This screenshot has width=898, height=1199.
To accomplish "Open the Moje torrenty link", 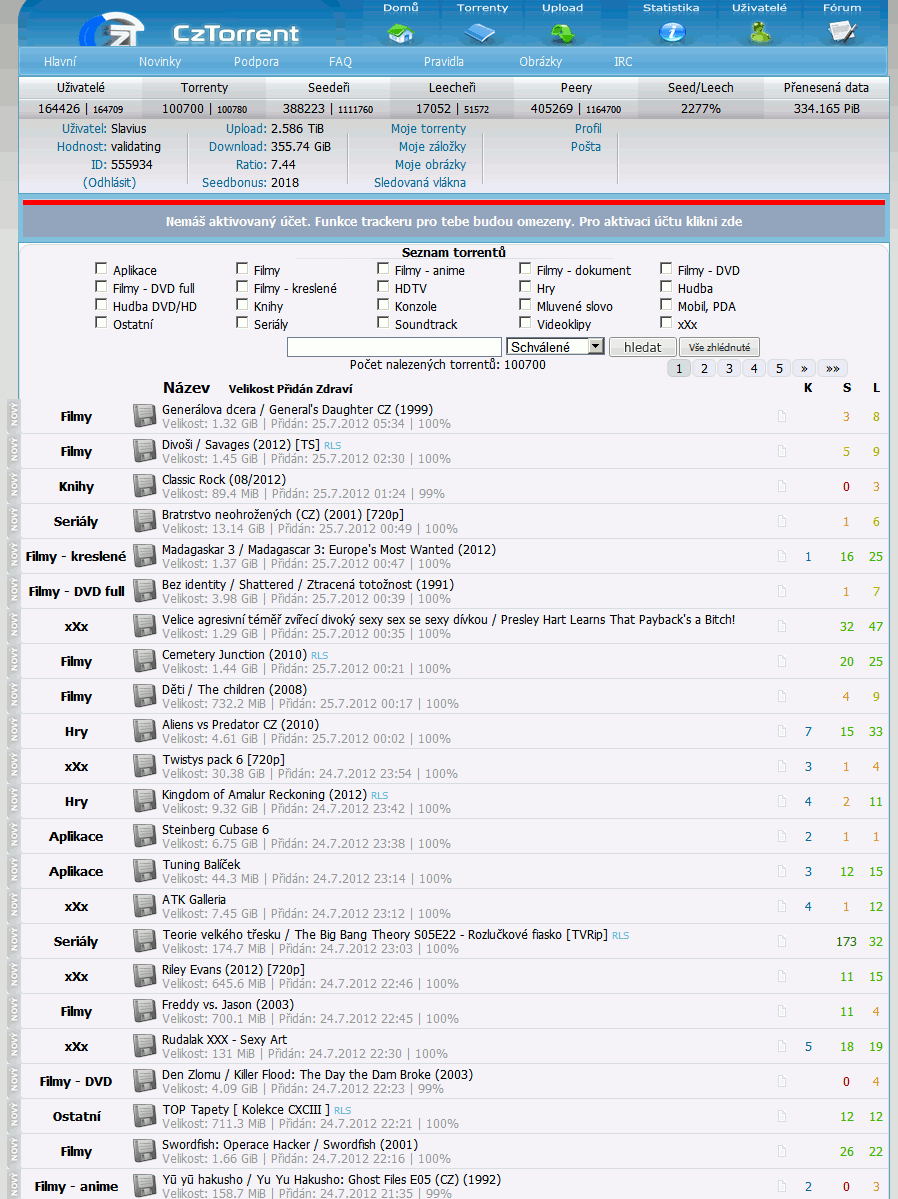I will pos(428,128).
